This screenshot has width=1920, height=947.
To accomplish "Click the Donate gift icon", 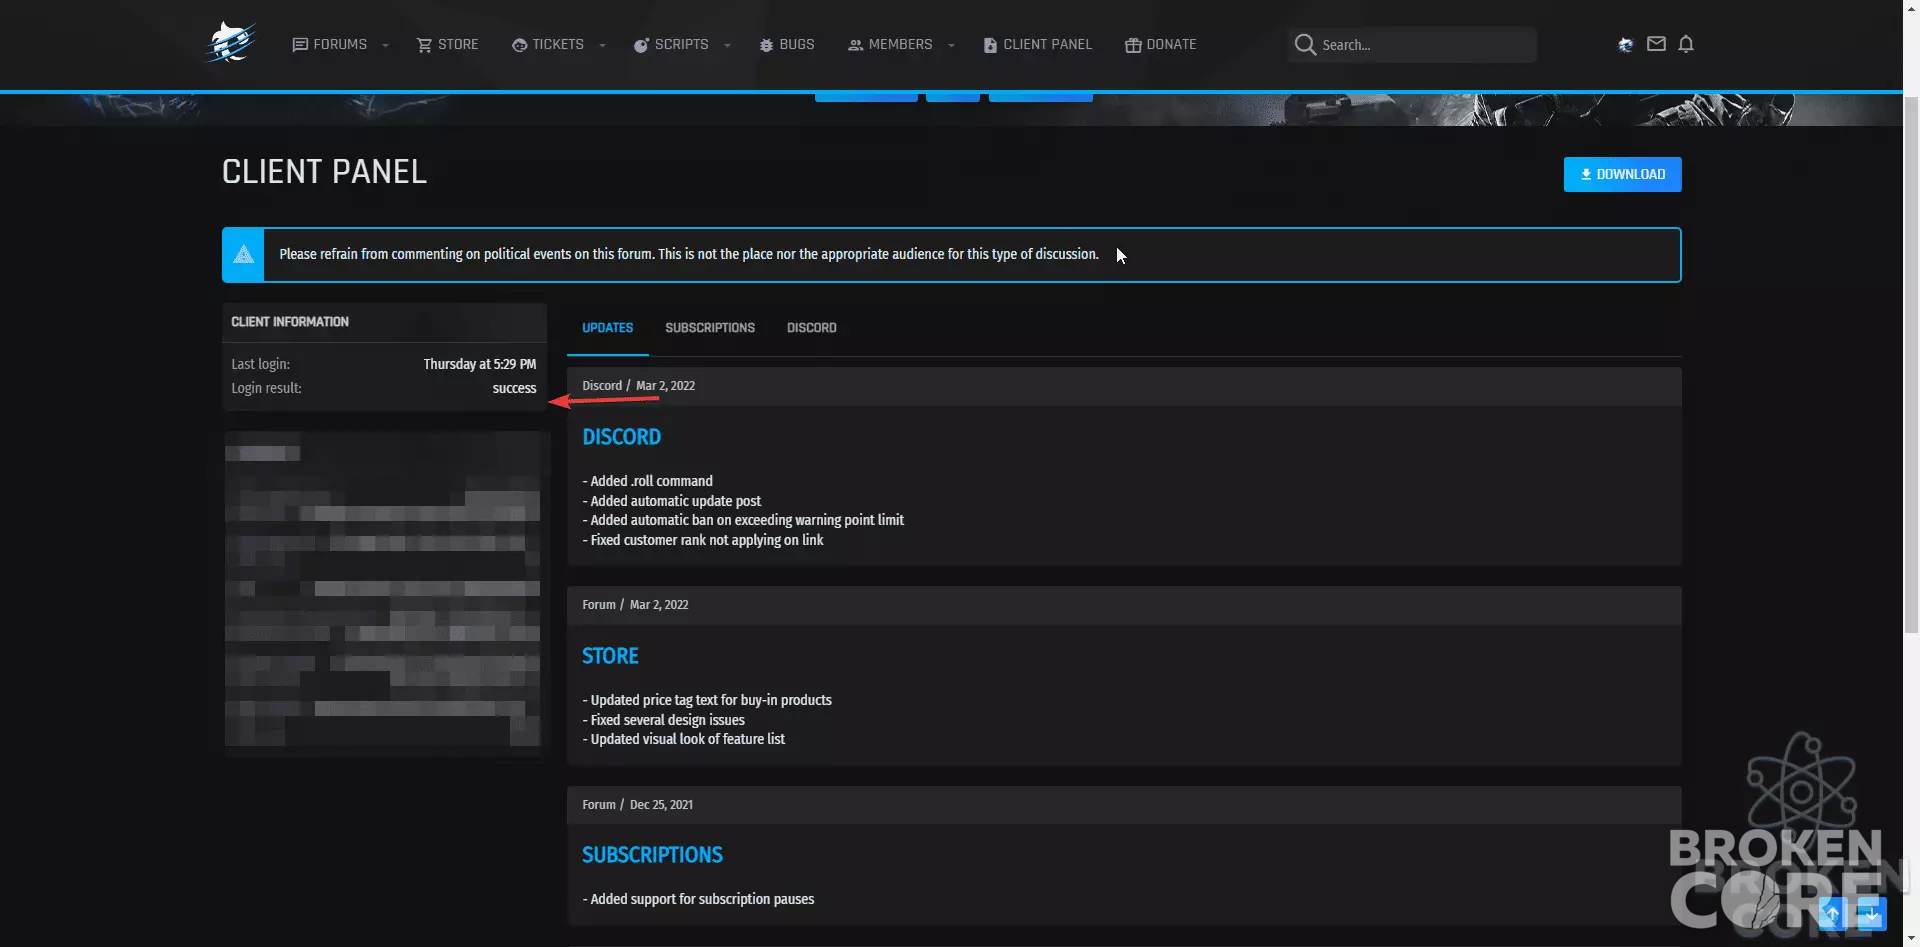I will (x=1133, y=45).
